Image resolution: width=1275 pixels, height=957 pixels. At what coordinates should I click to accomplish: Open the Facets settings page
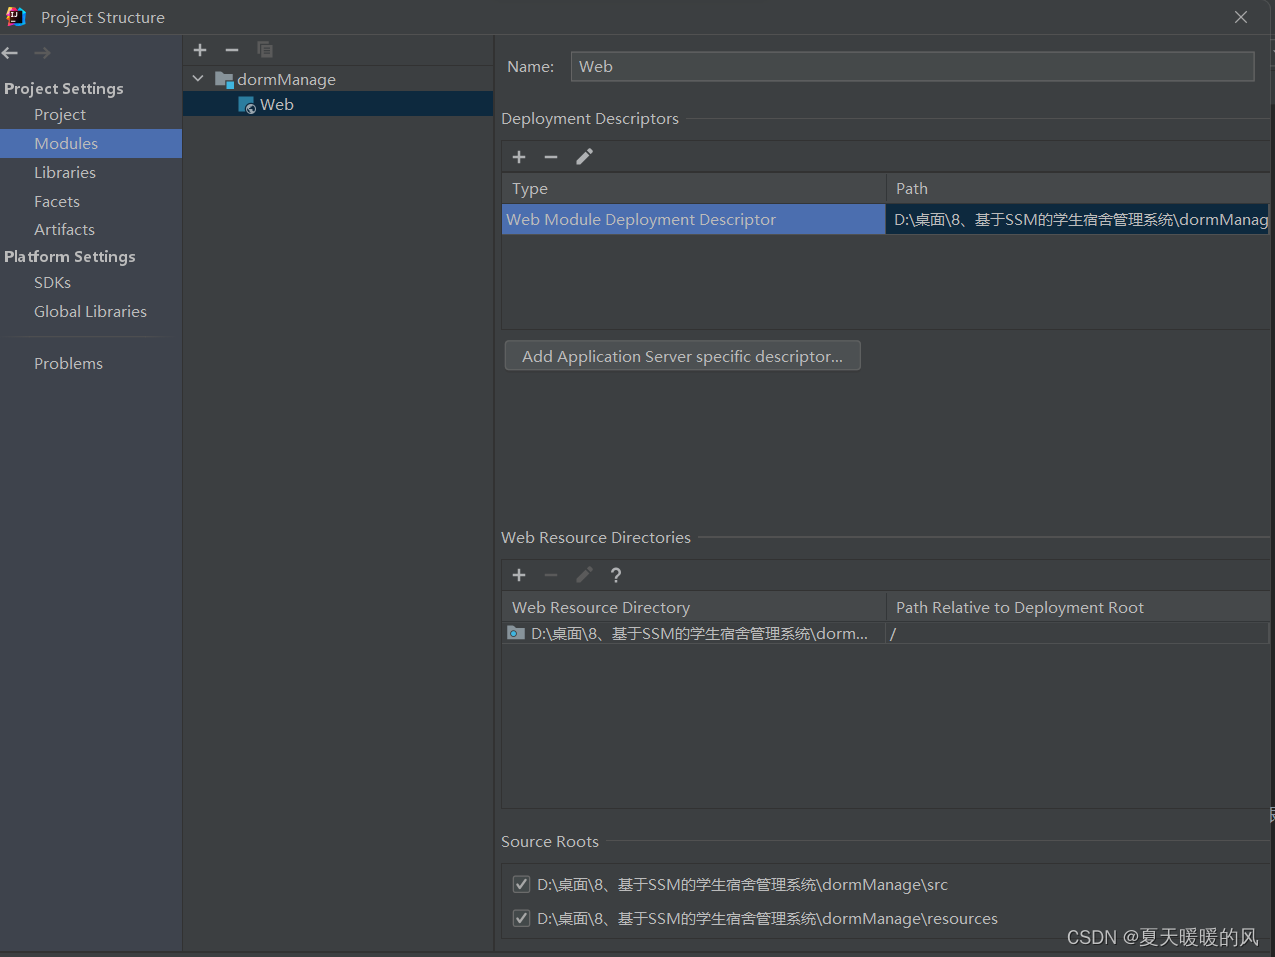[56, 201]
